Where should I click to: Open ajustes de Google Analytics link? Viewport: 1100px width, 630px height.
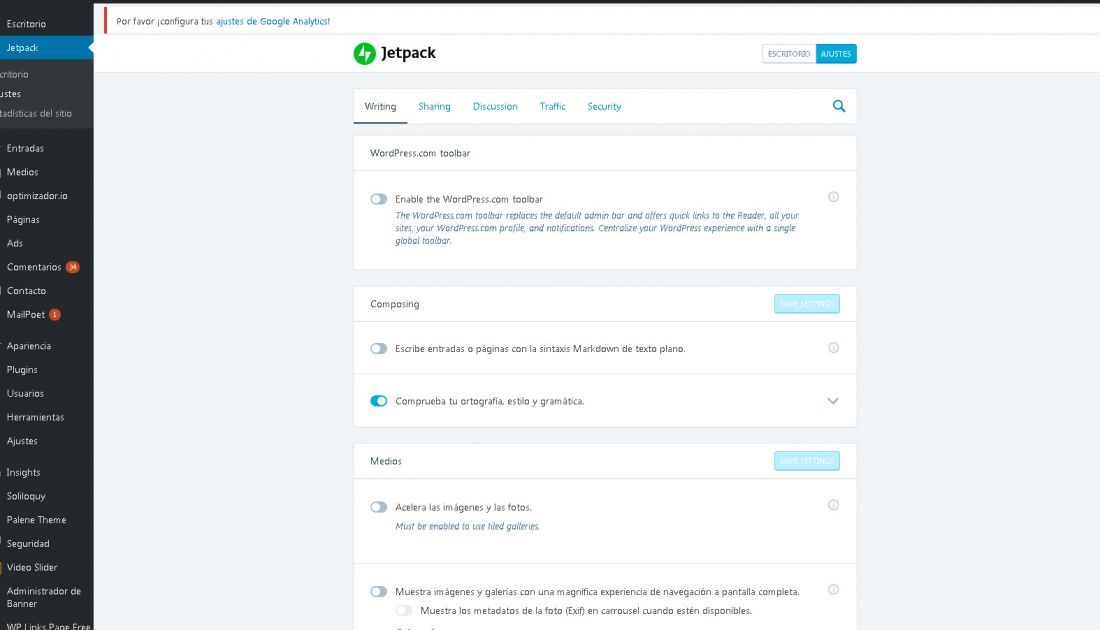[273, 22]
